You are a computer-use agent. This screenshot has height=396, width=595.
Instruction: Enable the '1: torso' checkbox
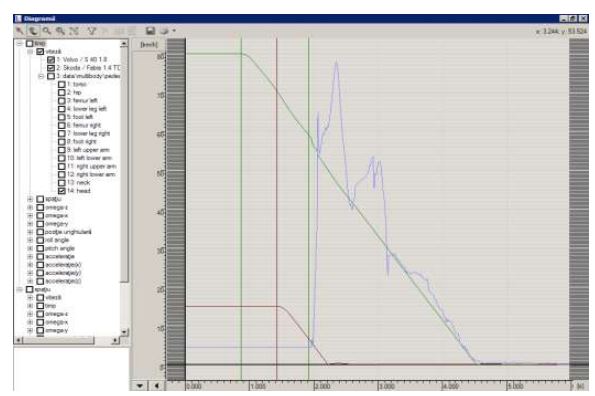point(61,84)
